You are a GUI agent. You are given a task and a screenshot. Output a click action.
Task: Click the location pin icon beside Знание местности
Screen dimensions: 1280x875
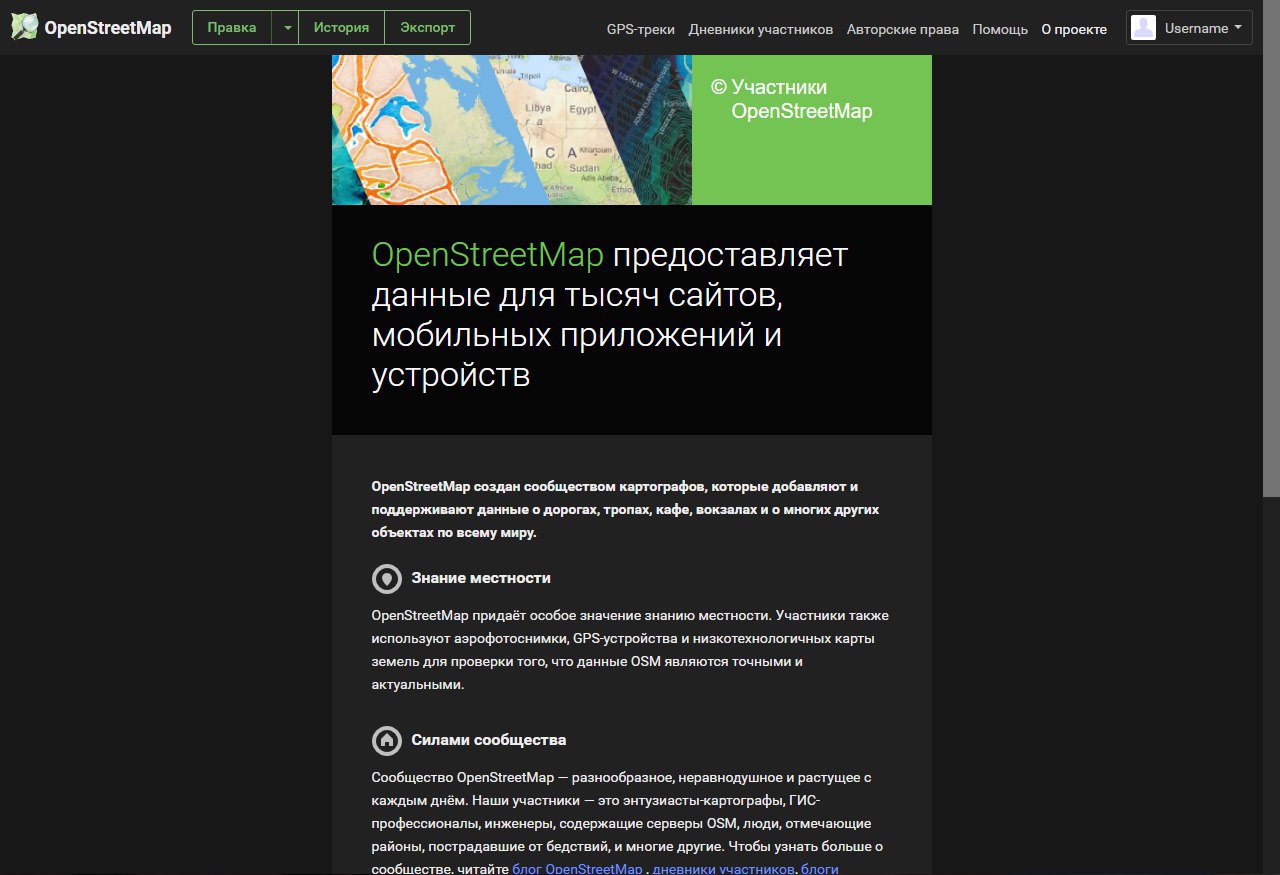coord(386,578)
